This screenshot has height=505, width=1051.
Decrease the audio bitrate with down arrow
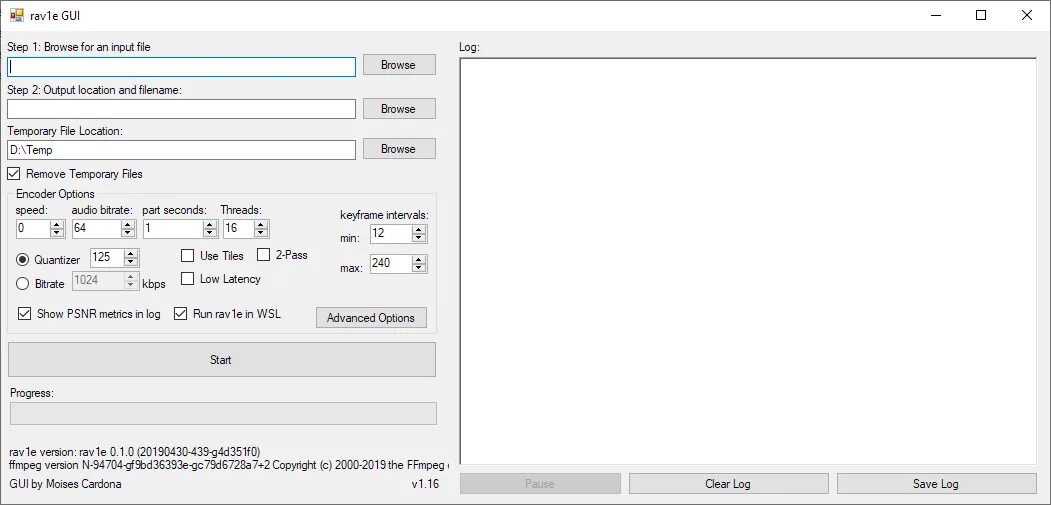(128, 233)
